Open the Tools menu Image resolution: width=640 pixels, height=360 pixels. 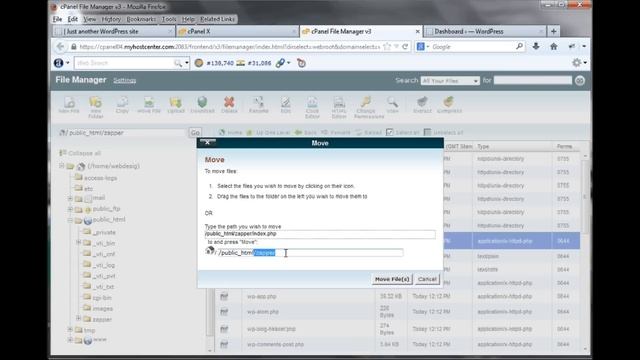point(169,19)
